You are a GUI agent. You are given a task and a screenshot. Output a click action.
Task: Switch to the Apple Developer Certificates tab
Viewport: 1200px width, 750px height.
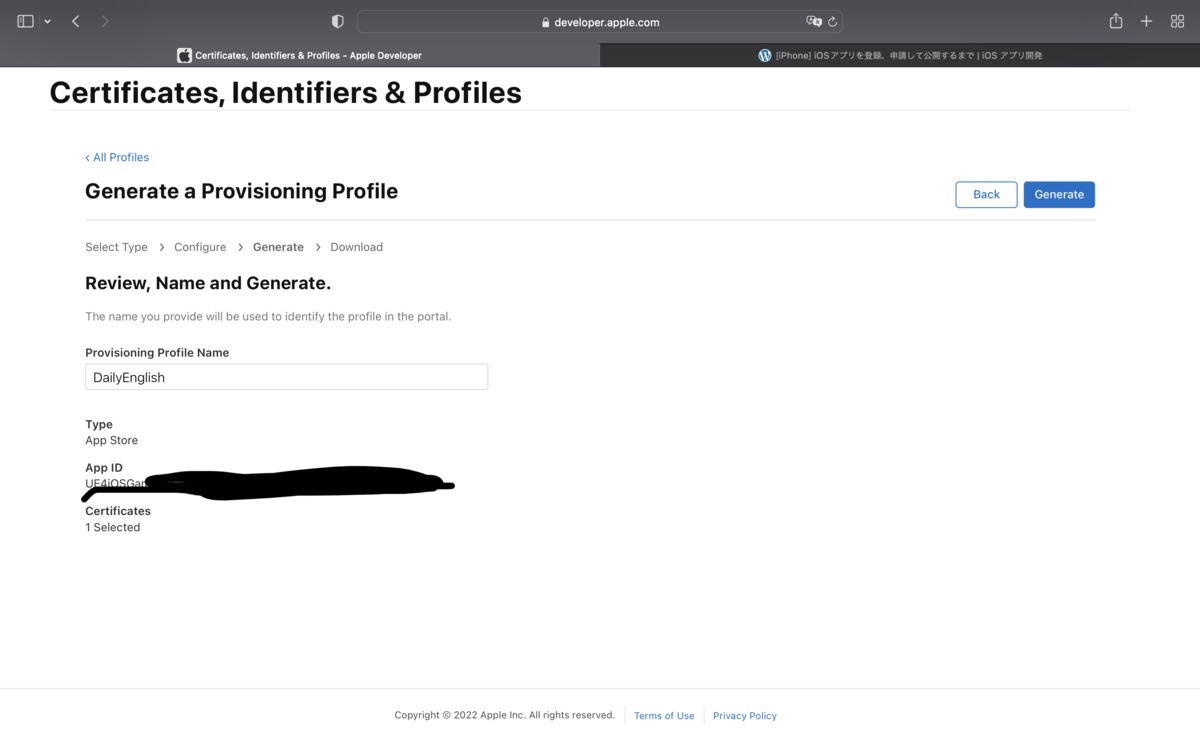300,56
